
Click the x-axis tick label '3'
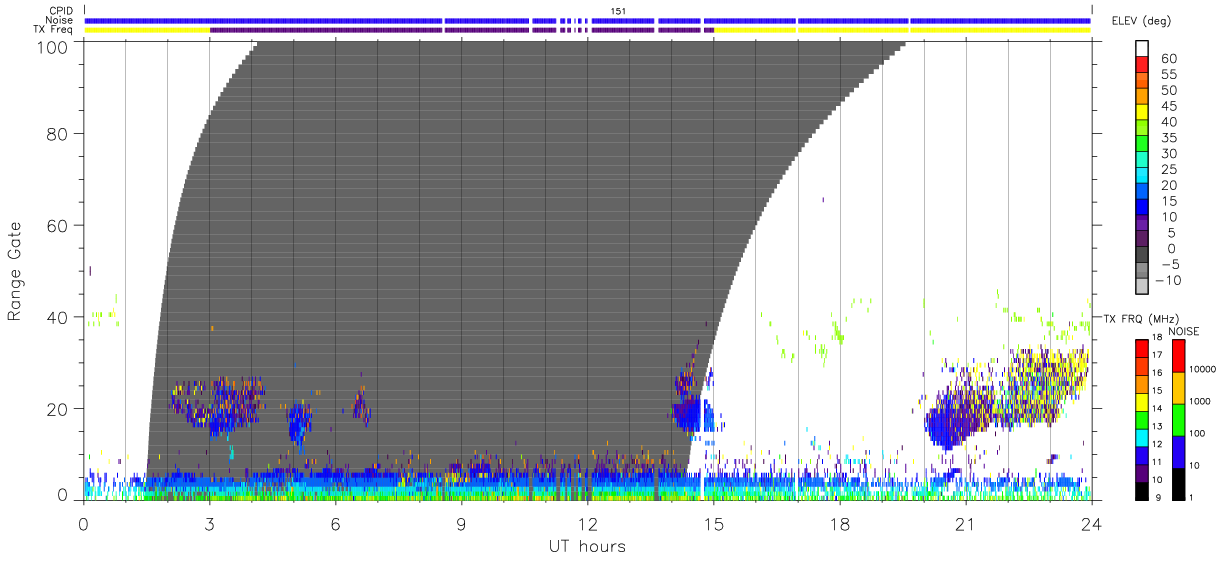point(210,523)
